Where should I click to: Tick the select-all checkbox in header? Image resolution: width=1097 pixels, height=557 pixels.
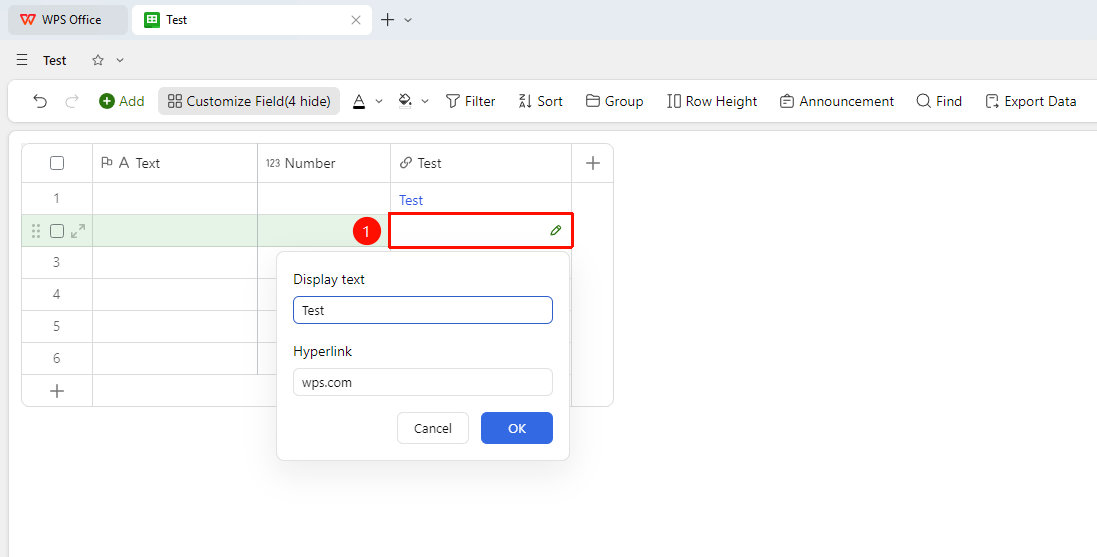coord(57,163)
